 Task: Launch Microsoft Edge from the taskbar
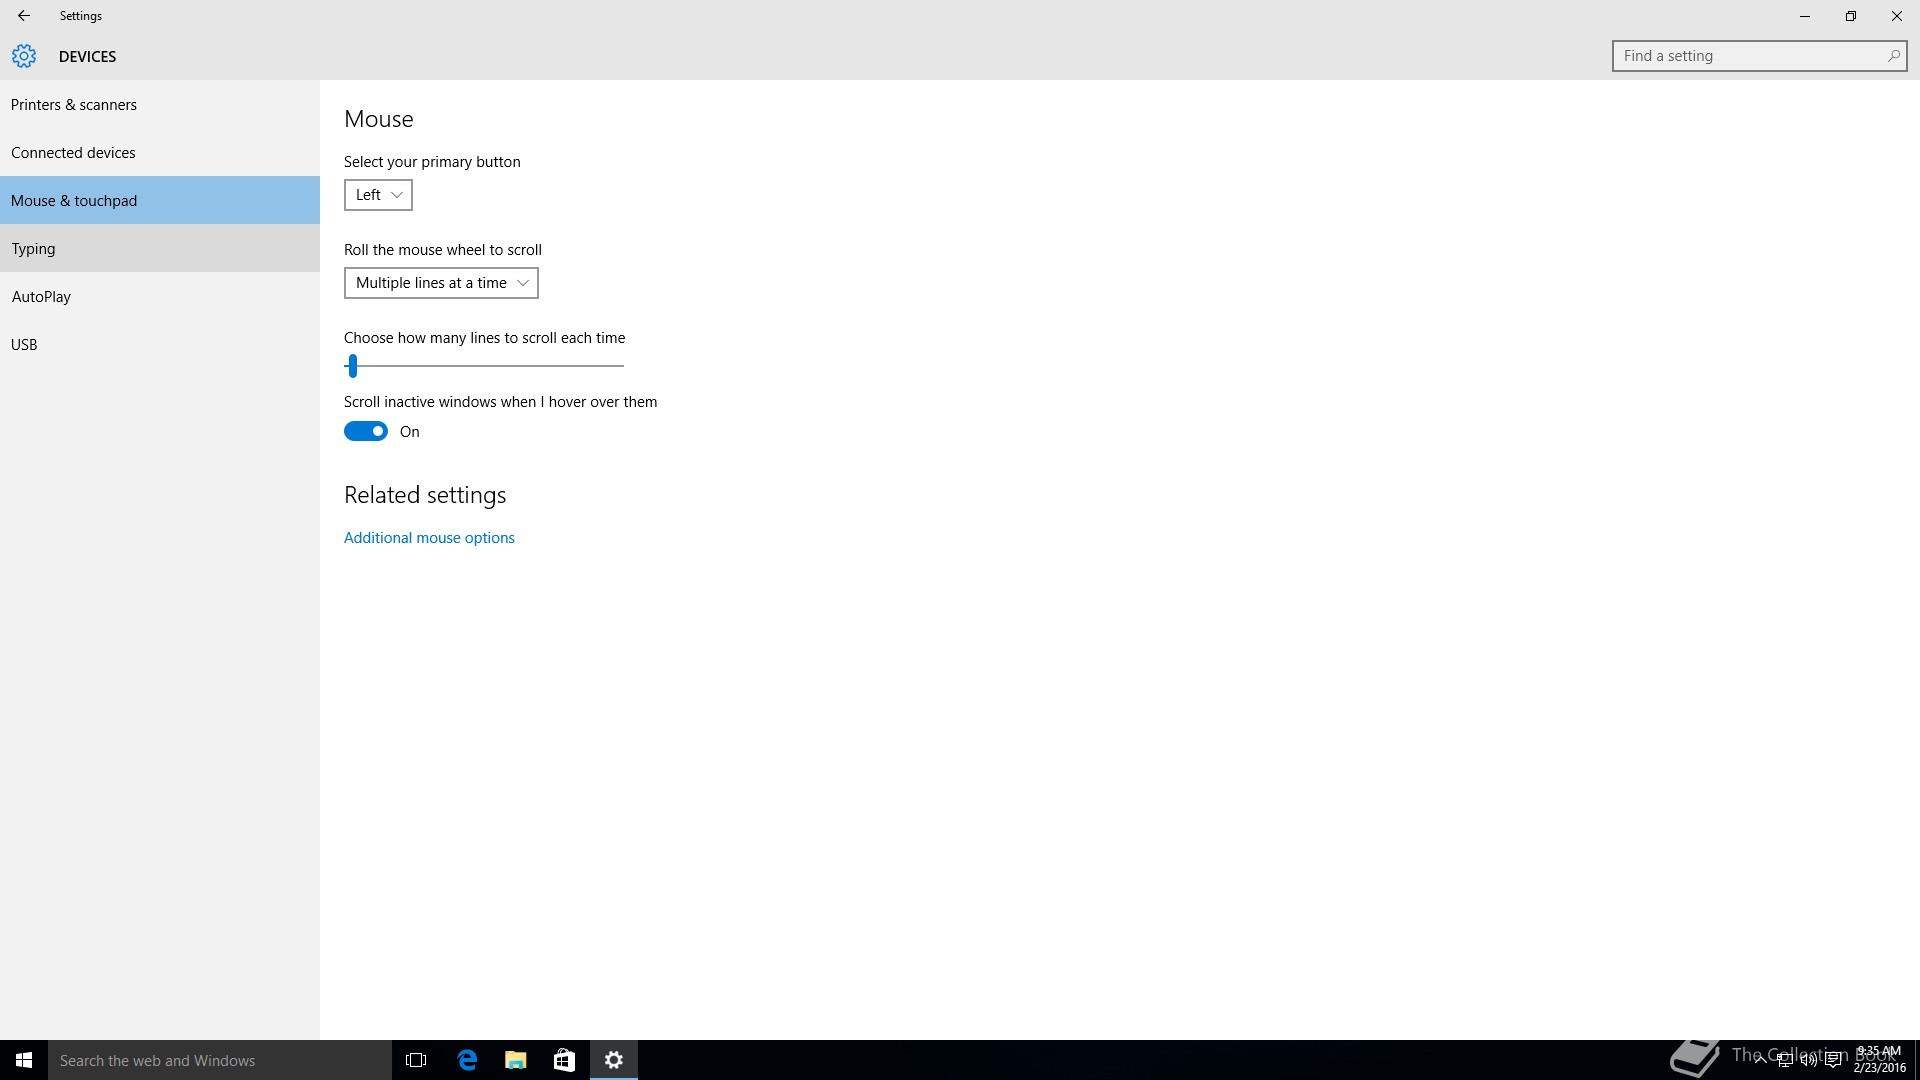pyautogui.click(x=467, y=1060)
